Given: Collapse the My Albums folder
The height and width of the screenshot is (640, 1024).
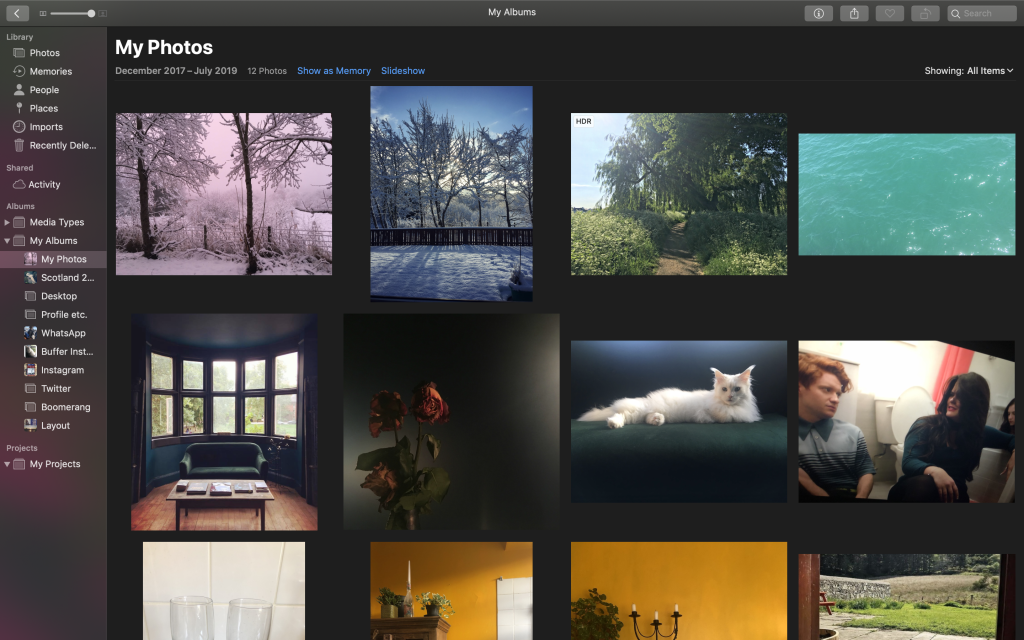Looking at the screenshot, I should (7, 241).
